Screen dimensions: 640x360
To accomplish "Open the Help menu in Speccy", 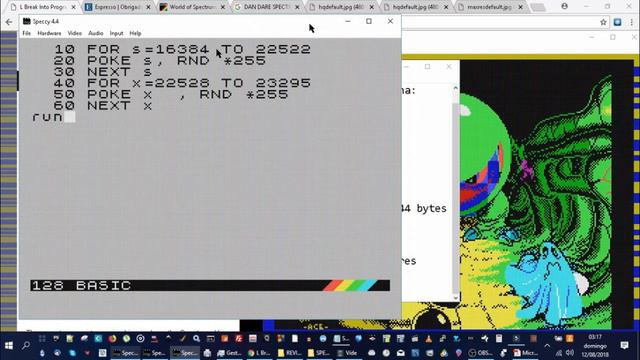I will pyautogui.click(x=135, y=33).
